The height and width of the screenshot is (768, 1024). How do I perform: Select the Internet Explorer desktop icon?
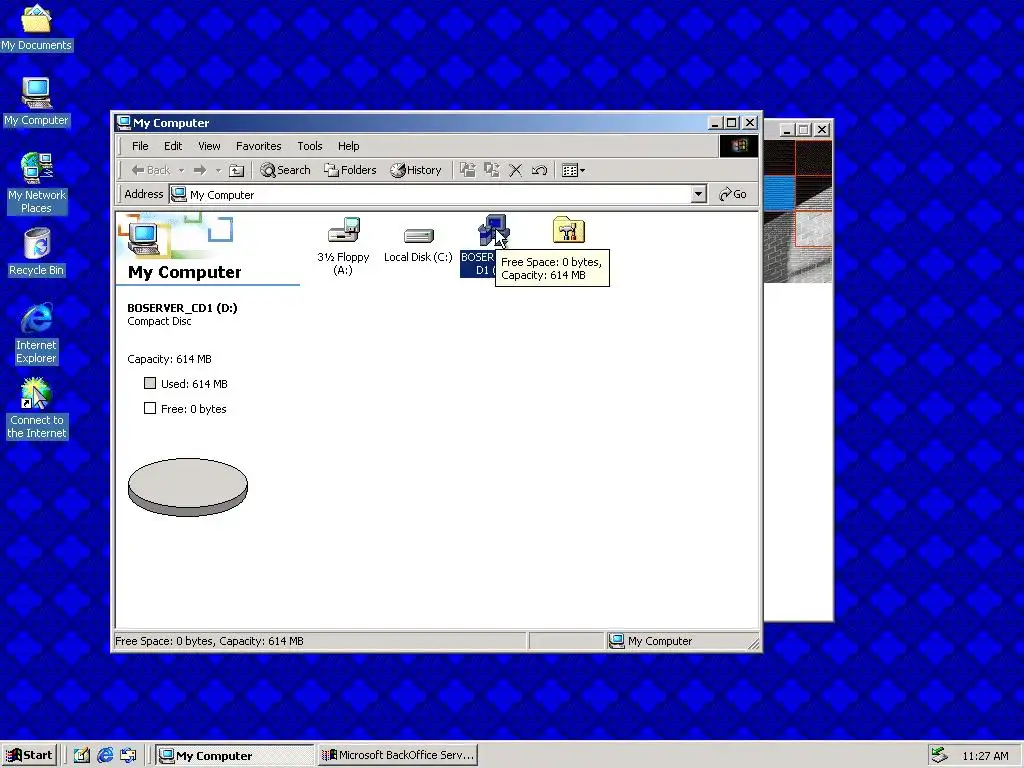[x=37, y=333]
